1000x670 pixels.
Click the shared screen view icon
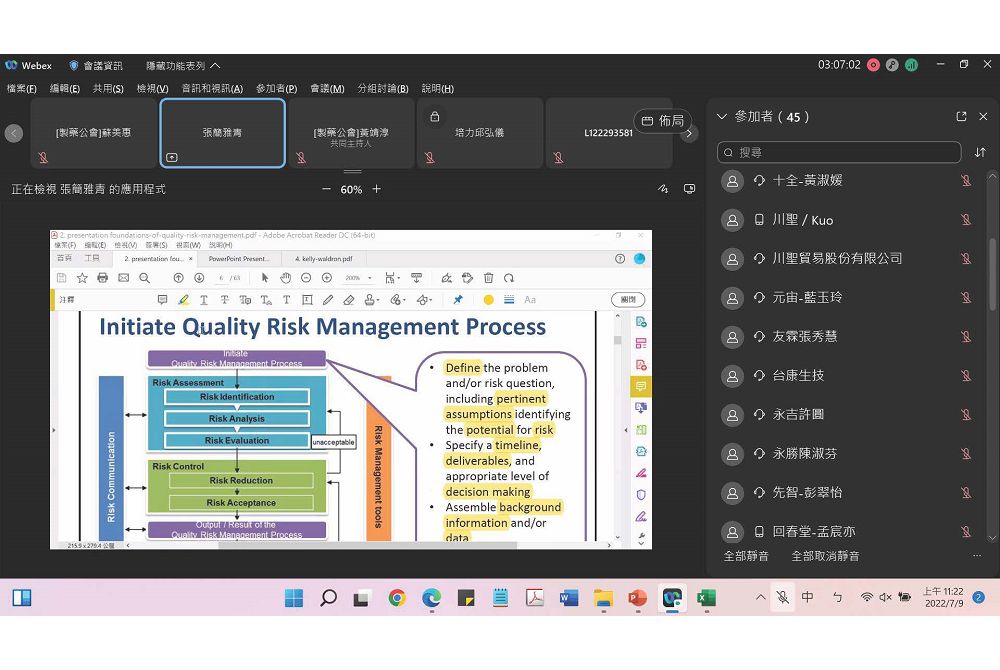[689, 189]
